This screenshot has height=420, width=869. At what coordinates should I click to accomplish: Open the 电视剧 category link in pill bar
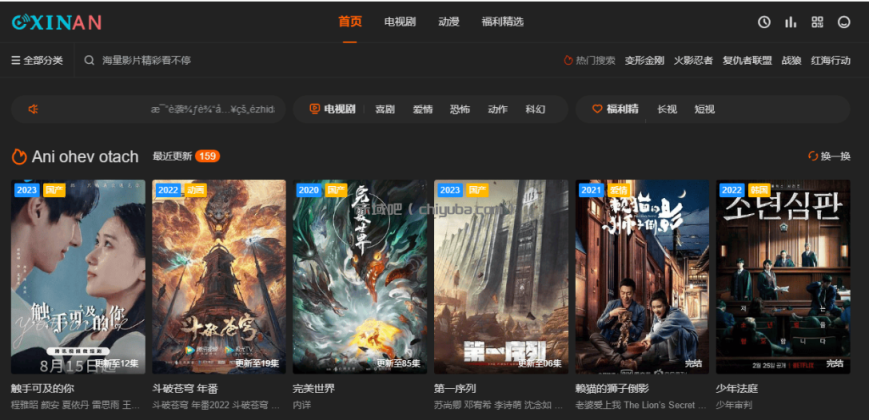[340, 109]
